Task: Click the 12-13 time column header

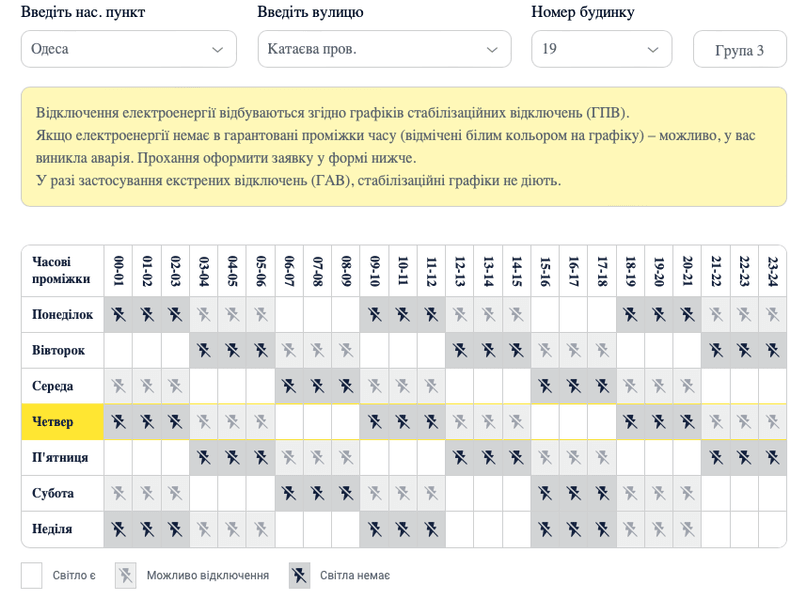Action: [460, 271]
